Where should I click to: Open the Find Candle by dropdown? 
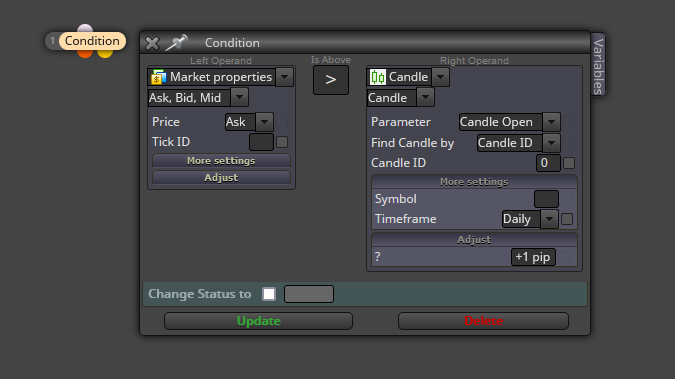tap(551, 143)
